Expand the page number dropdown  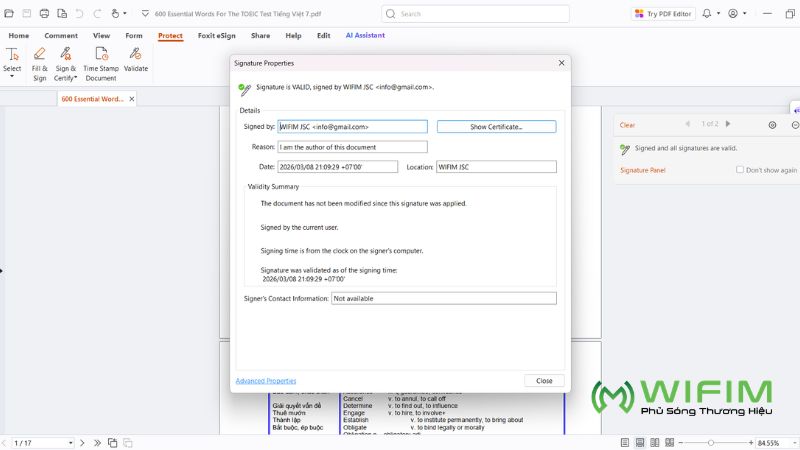70,442
